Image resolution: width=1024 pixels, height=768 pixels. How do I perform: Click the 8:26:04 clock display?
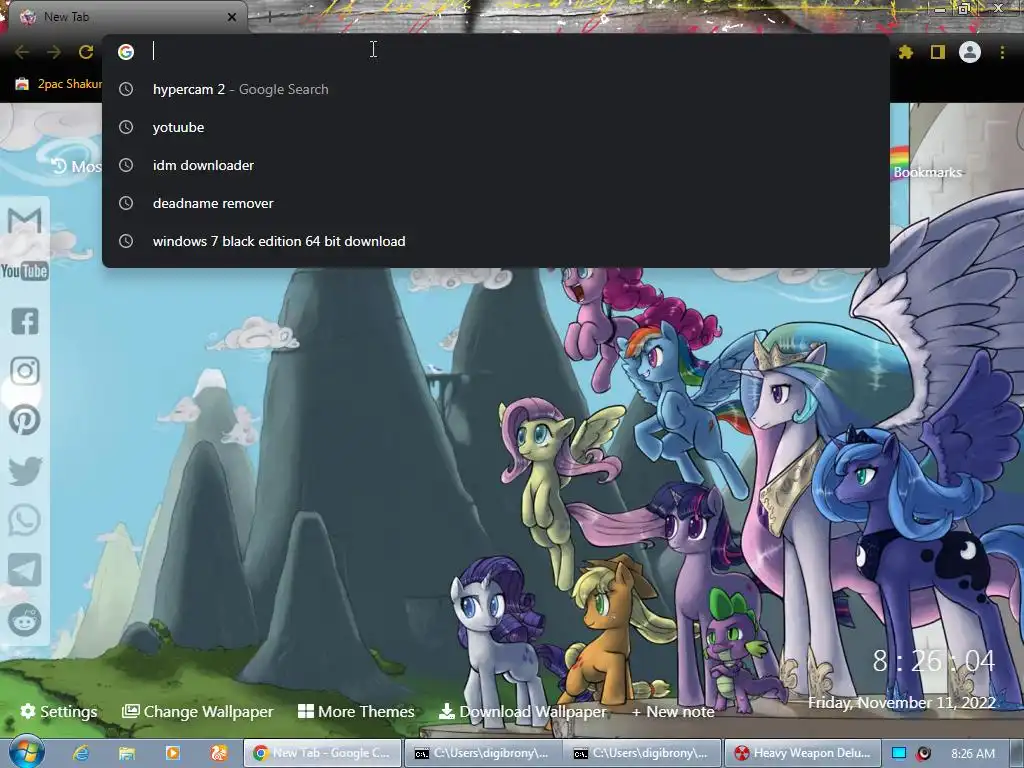934,661
